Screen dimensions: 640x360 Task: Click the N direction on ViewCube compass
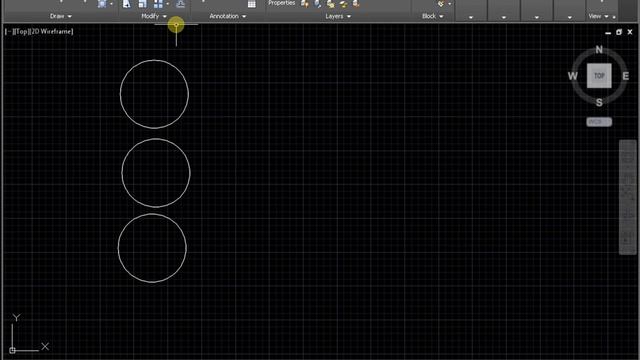599,49
